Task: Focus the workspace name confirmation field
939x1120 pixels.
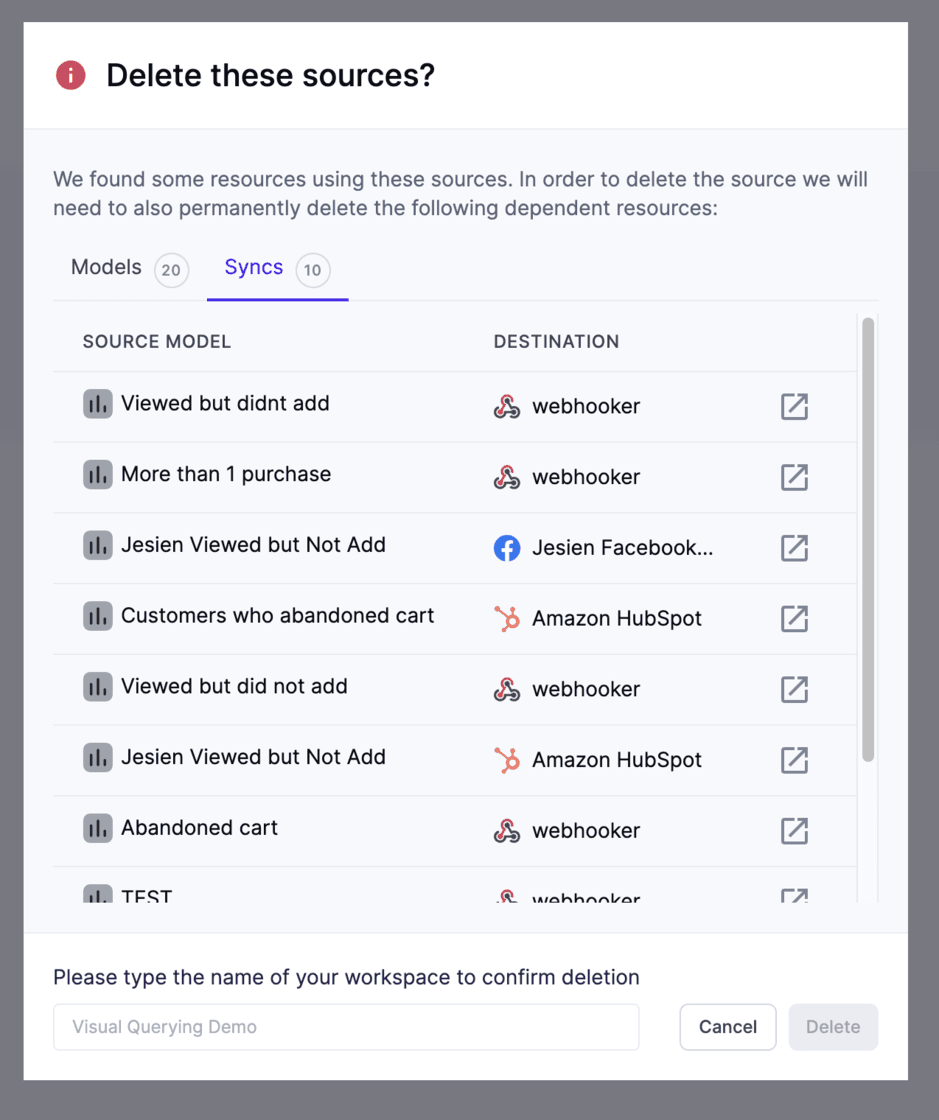Action: [x=345, y=1027]
